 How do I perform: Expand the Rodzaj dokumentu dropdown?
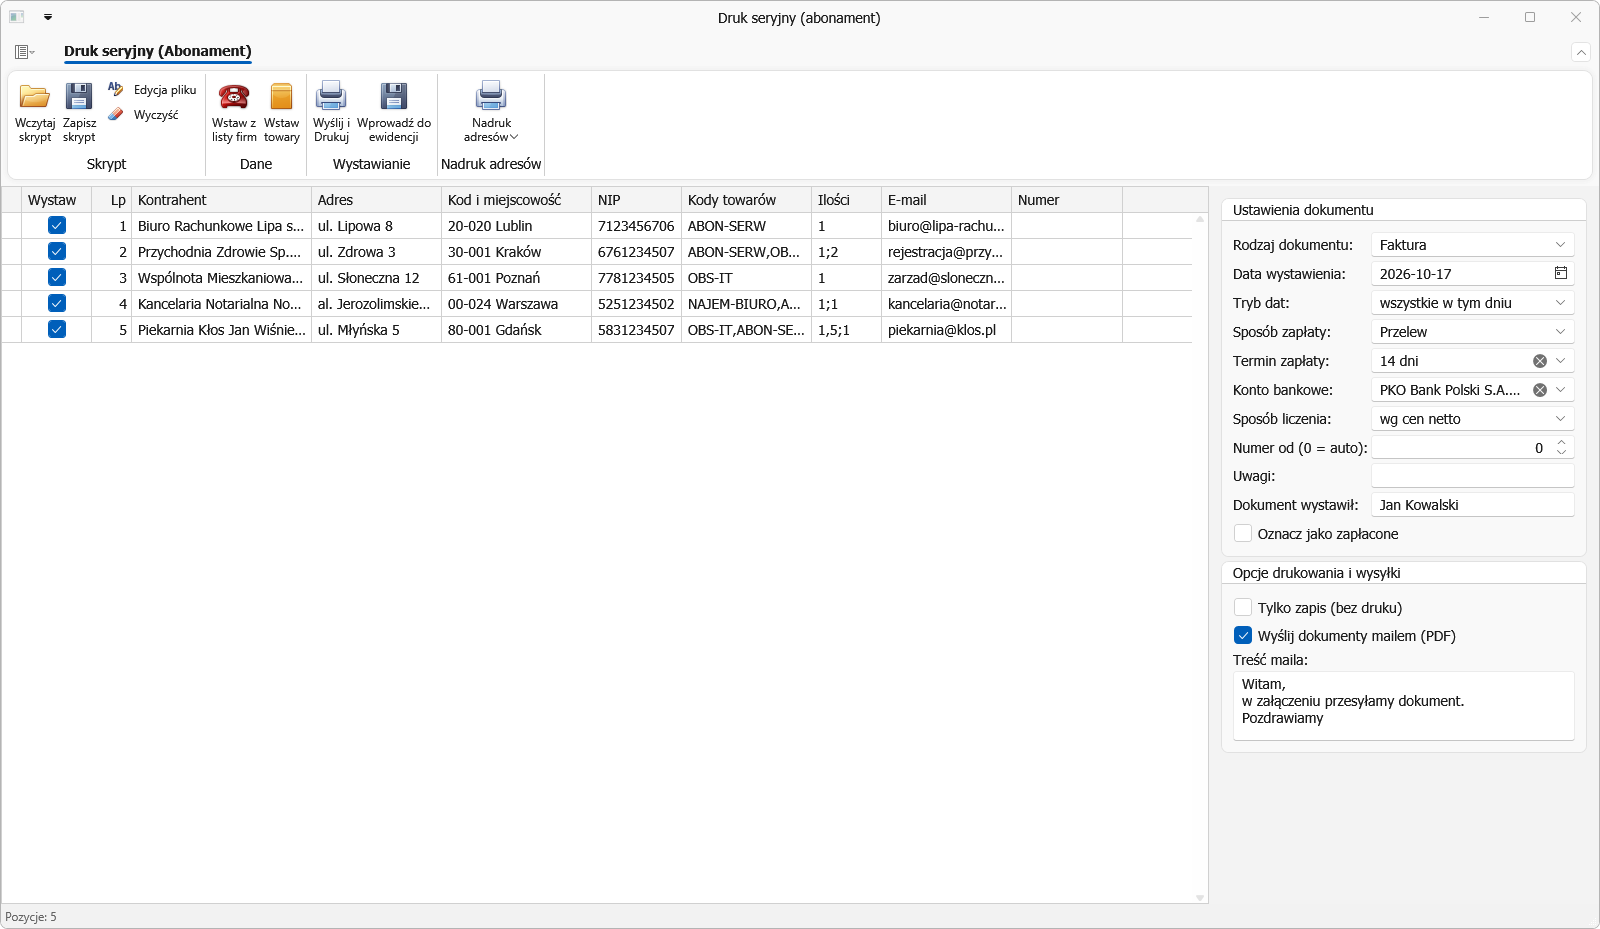(1560, 245)
